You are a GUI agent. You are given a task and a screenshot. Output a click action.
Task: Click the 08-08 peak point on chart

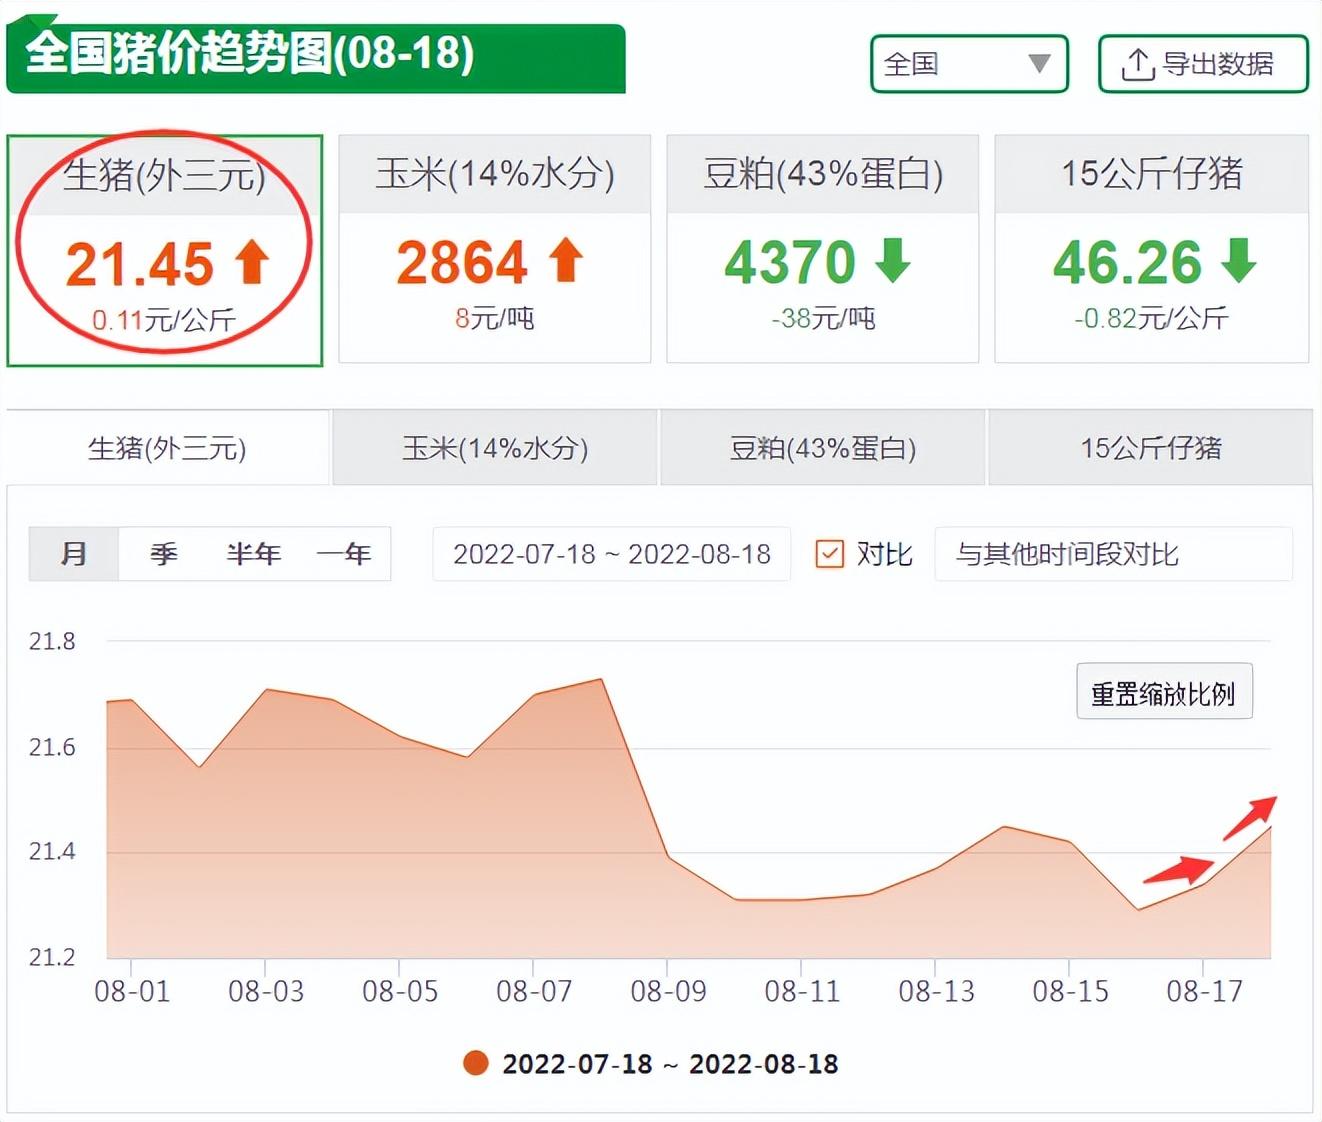pos(601,680)
